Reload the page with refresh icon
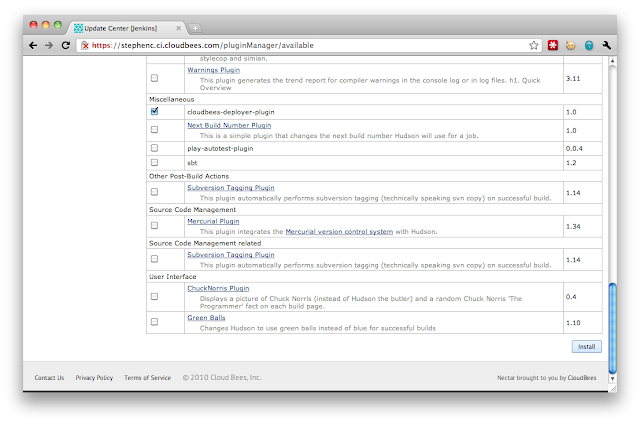Viewport: 640px width, 424px height. click(x=66, y=45)
